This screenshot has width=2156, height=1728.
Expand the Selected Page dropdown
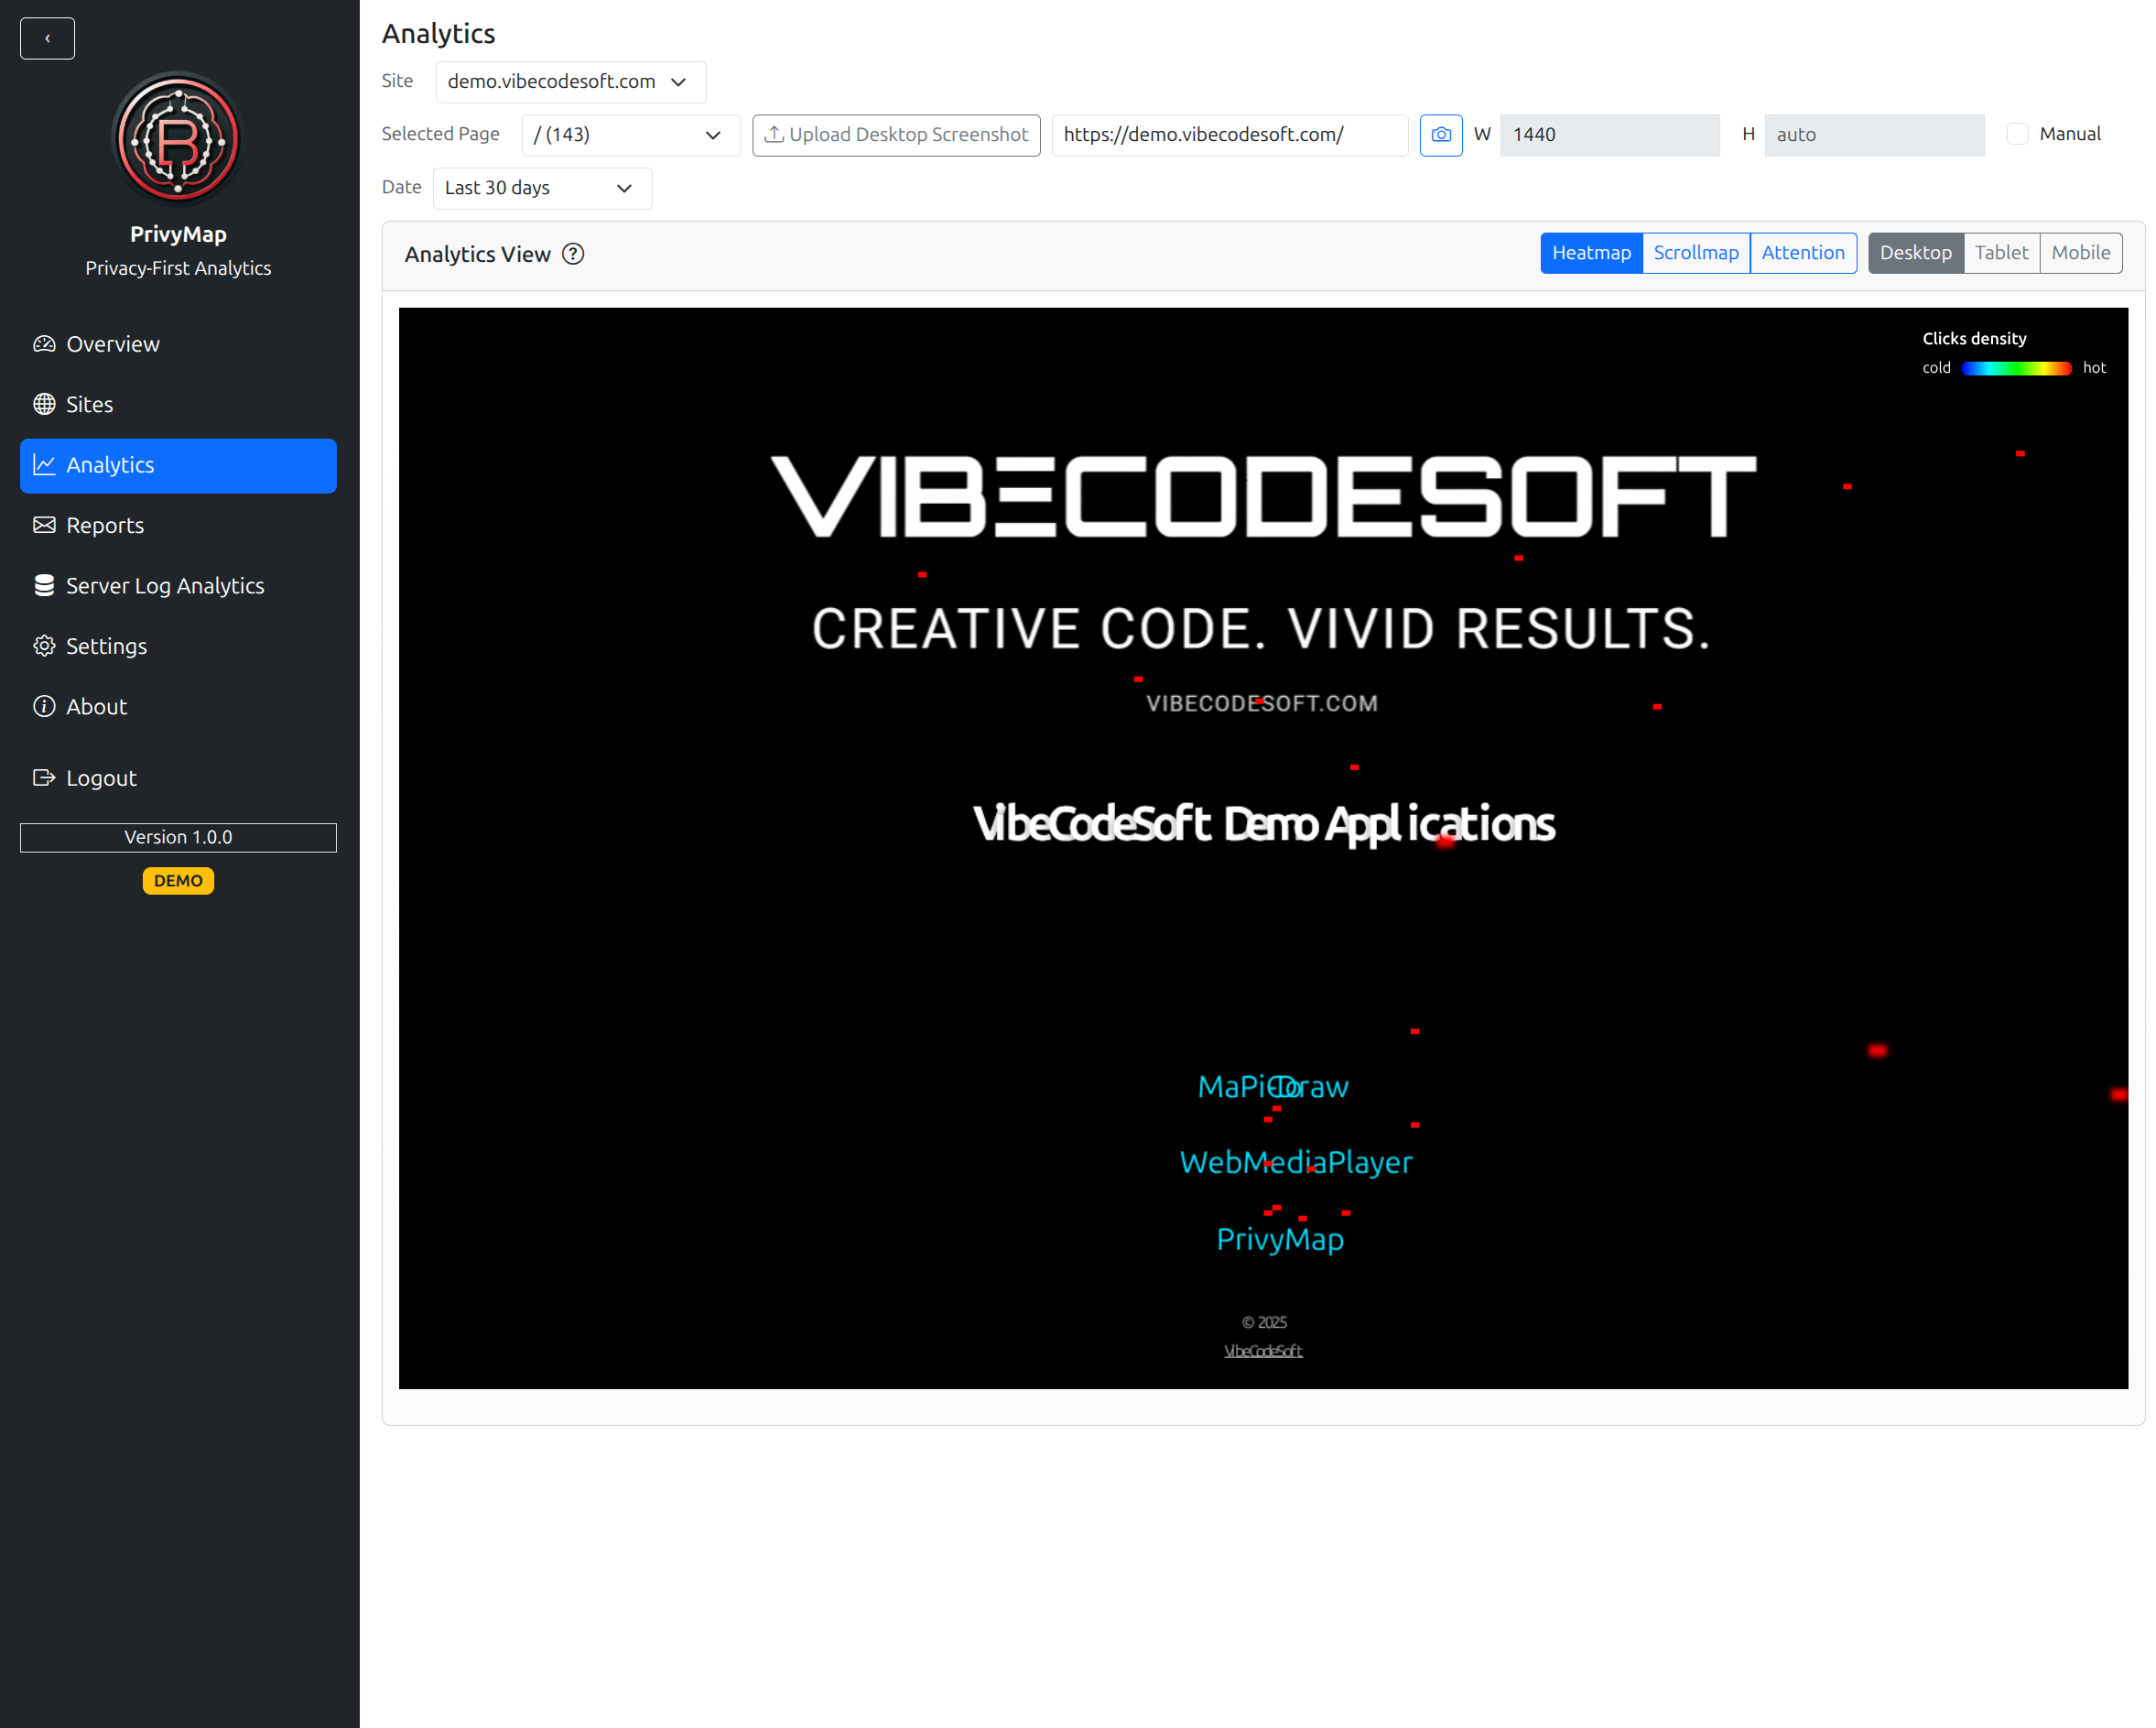[x=630, y=135]
